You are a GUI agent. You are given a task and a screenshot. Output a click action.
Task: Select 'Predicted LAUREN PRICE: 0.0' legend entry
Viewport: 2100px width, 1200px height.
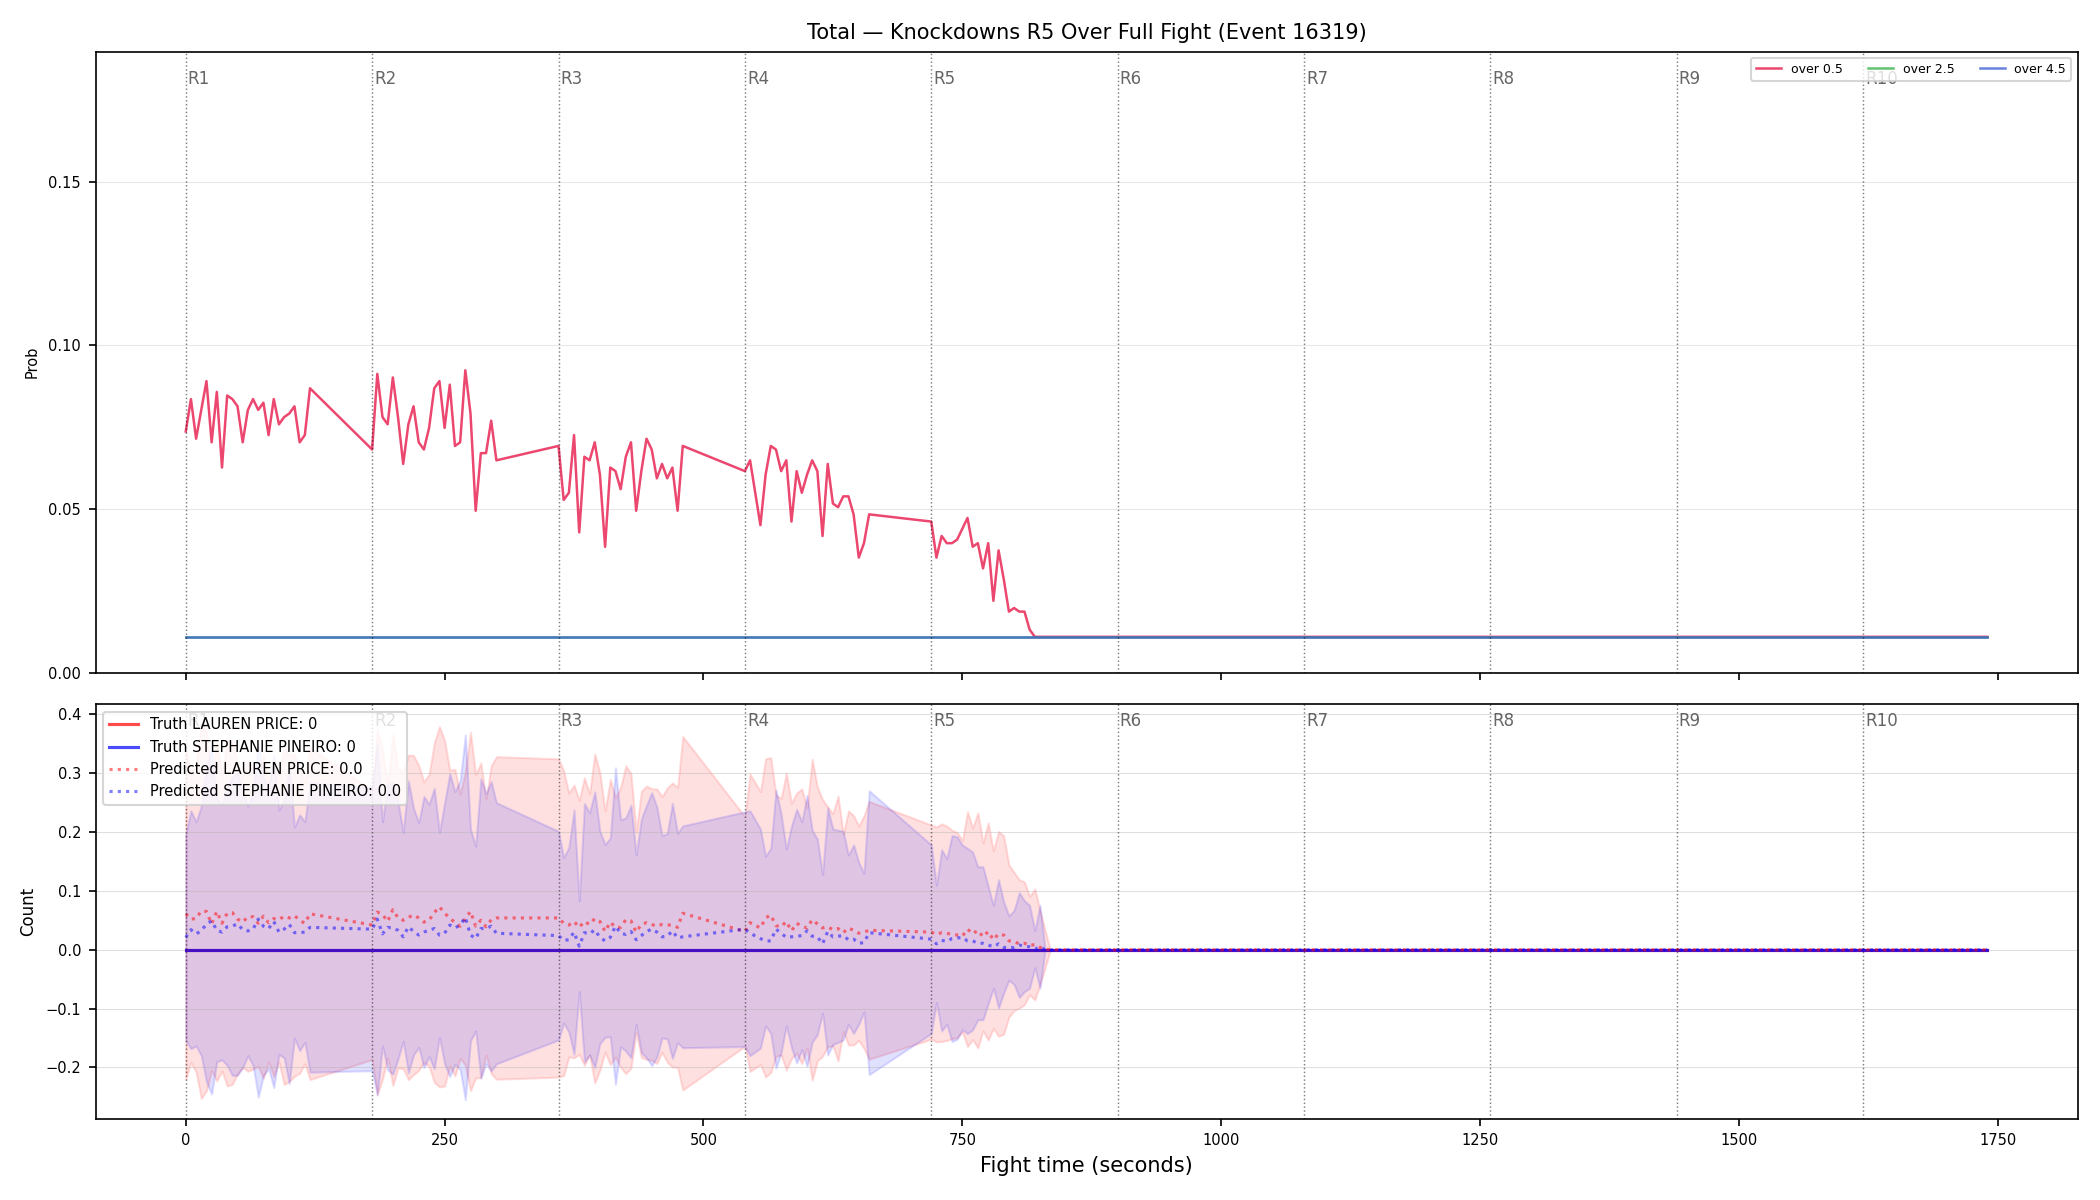tap(235, 768)
